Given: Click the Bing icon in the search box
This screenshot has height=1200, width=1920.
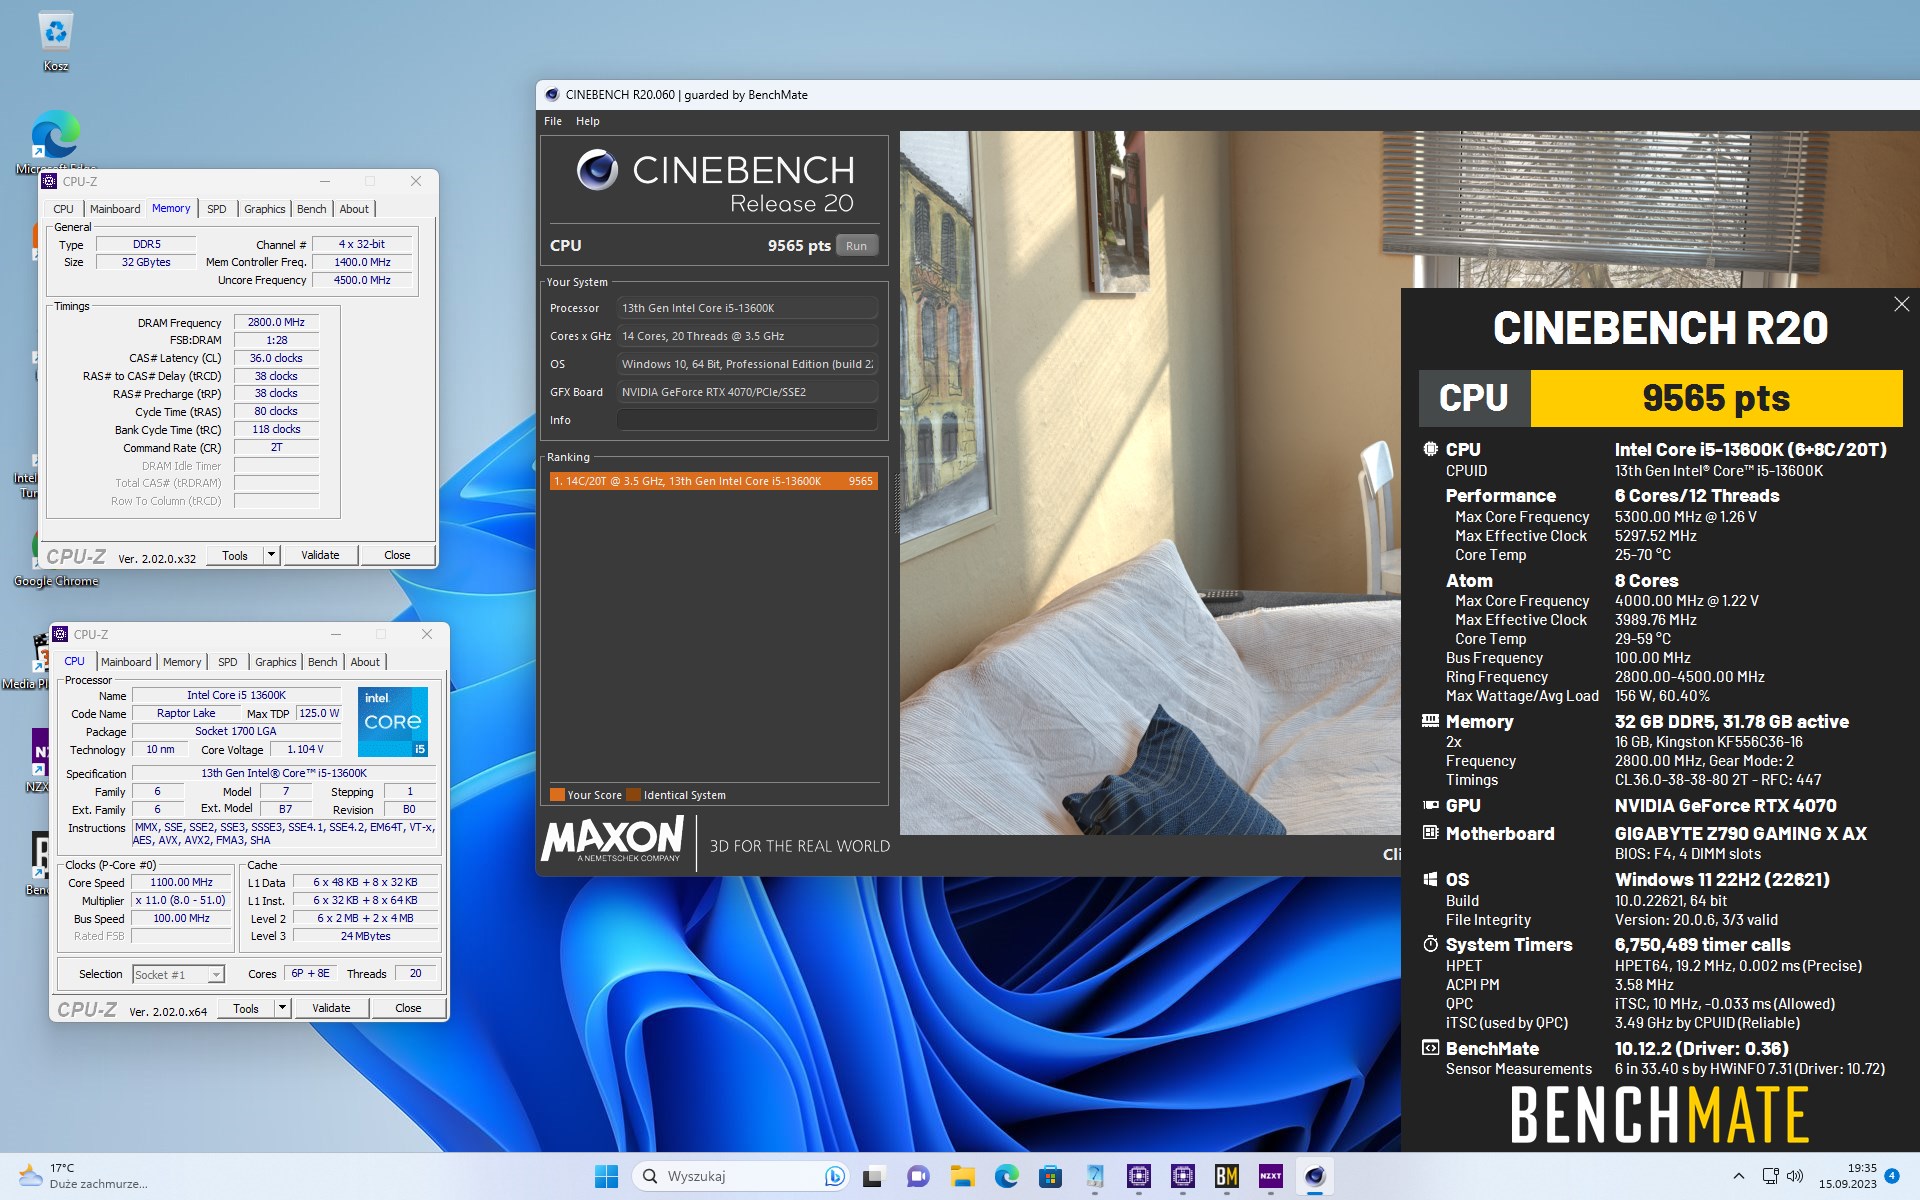Looking at the screenshot, I should point(833,1176).
